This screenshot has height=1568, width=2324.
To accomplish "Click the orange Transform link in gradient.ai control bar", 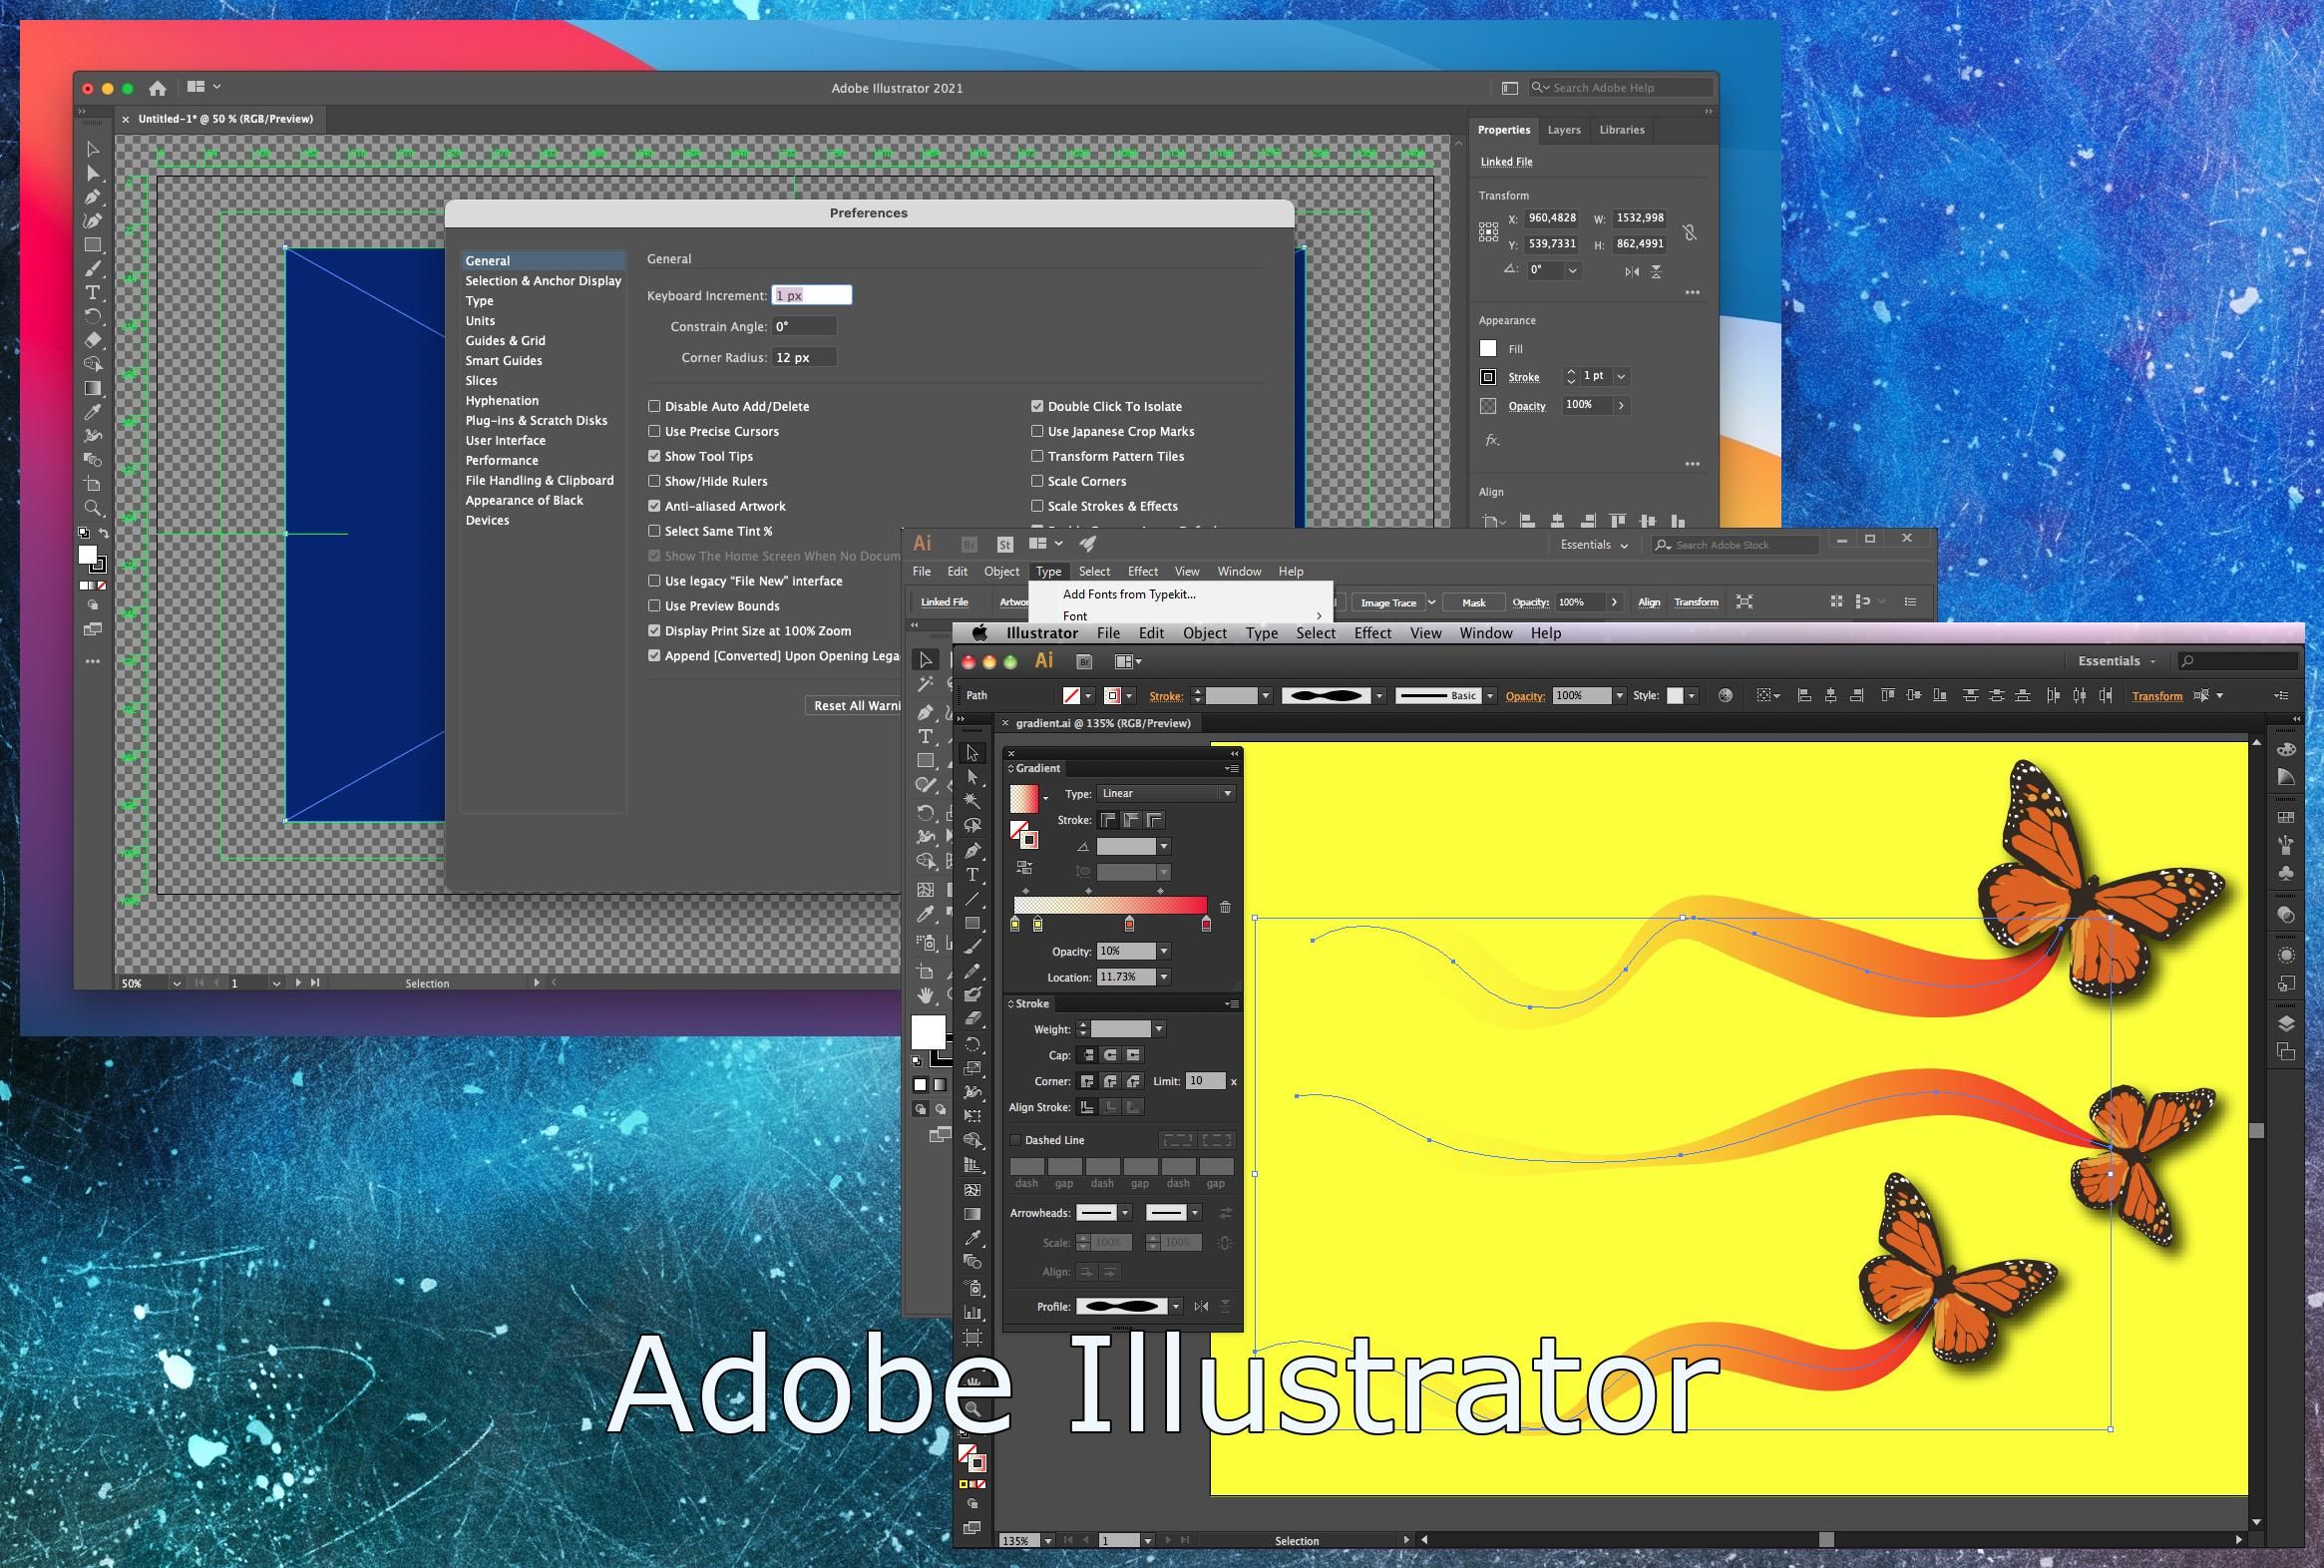I will coord(2157,696).
